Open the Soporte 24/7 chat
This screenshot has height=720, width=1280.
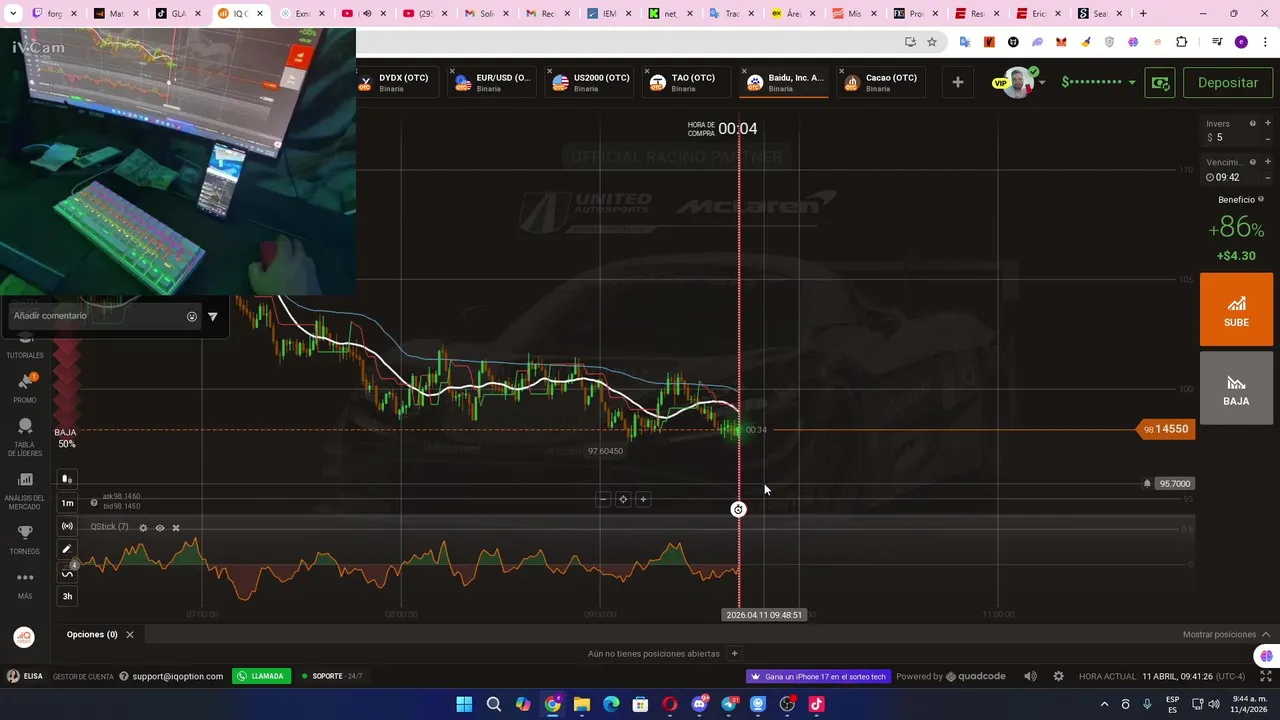[331, 676]
